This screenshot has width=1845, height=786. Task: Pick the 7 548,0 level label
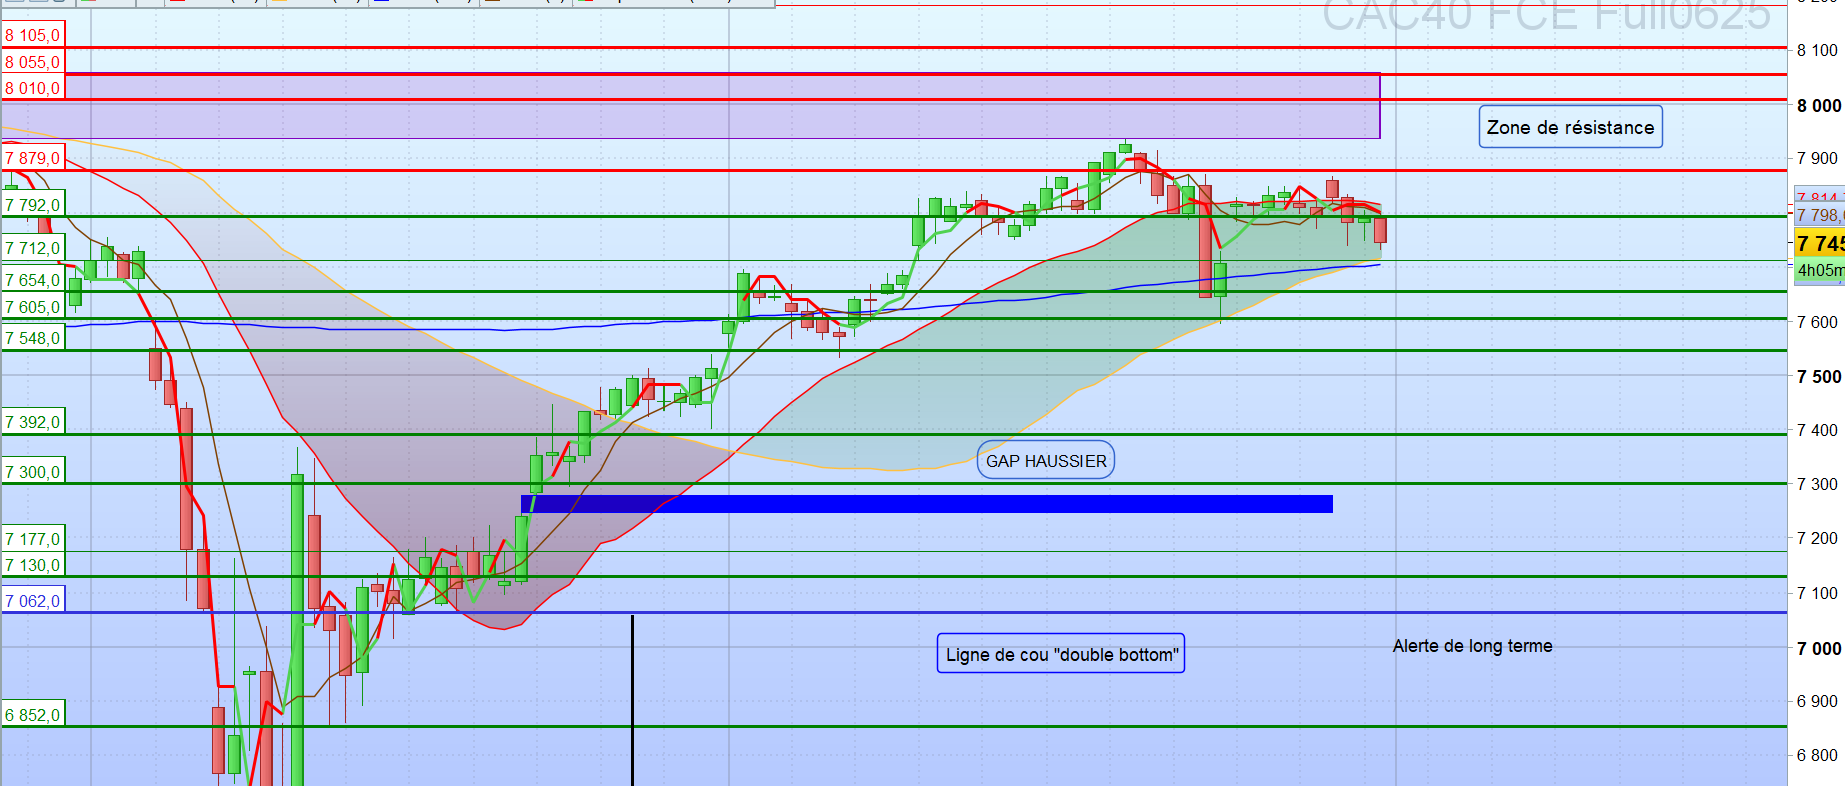pos(33,338)
